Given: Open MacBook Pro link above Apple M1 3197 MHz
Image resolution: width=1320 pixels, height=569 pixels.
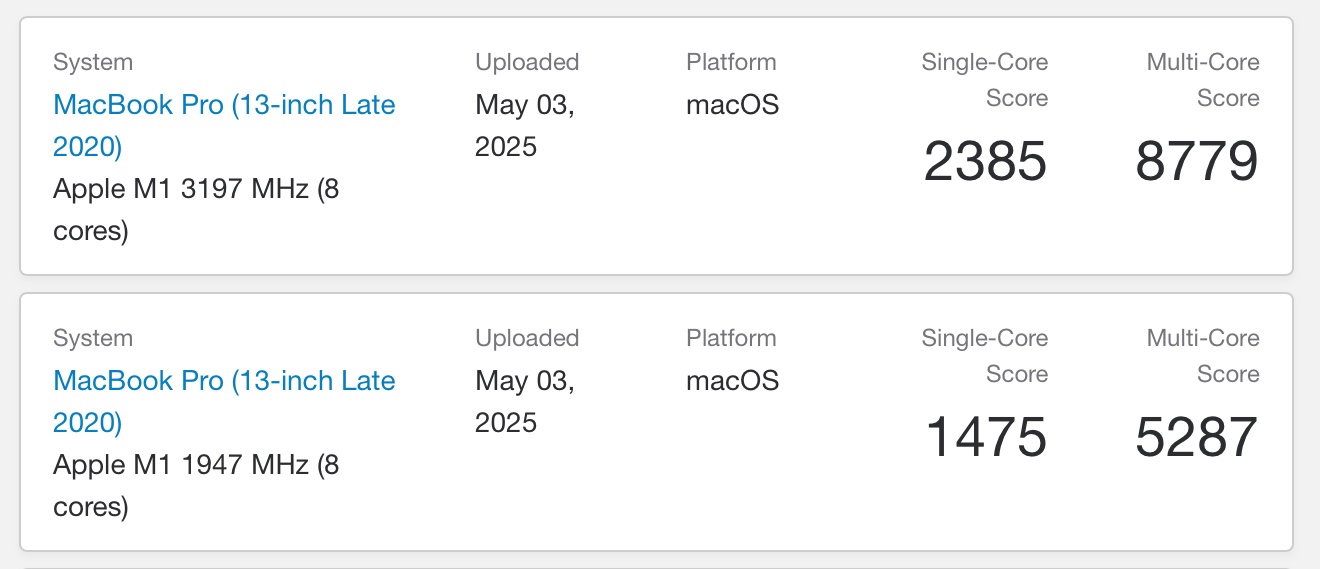Looking at the screenshot, I should 223,105.
